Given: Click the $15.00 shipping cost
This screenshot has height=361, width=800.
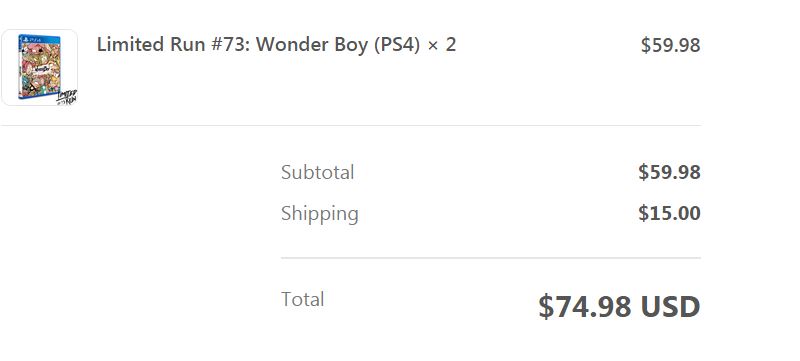Looking at the screenshot, I should pos(669,213).
